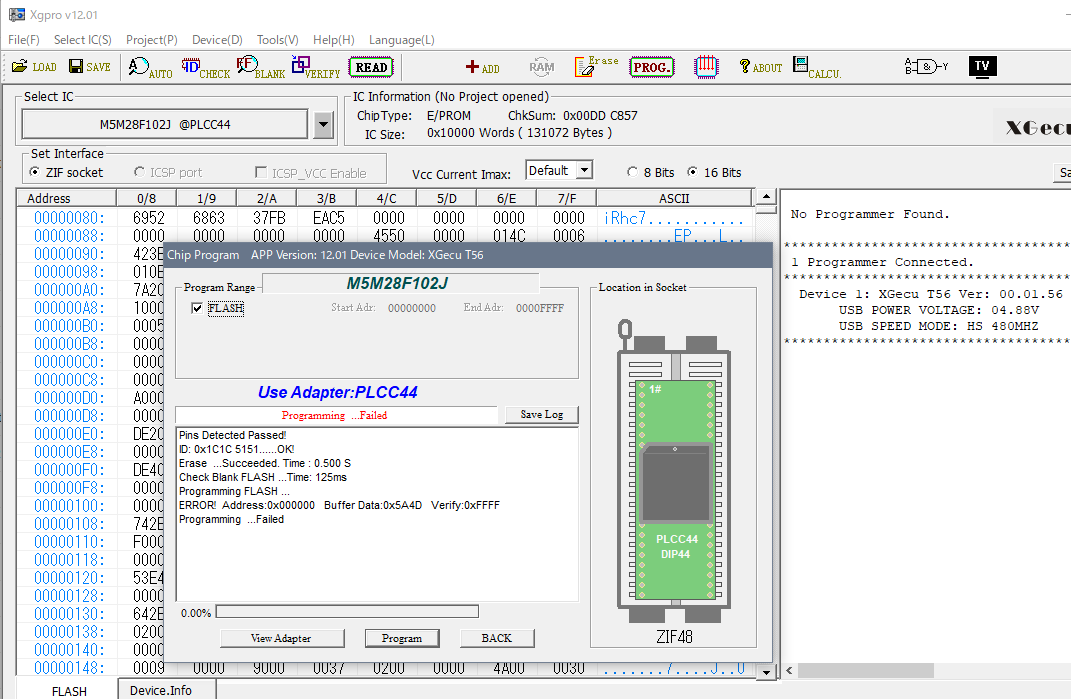The height and width of the screenshot is (699, 1071).
Task: Run BLANK check from toolbar
Action: point(260,68)
